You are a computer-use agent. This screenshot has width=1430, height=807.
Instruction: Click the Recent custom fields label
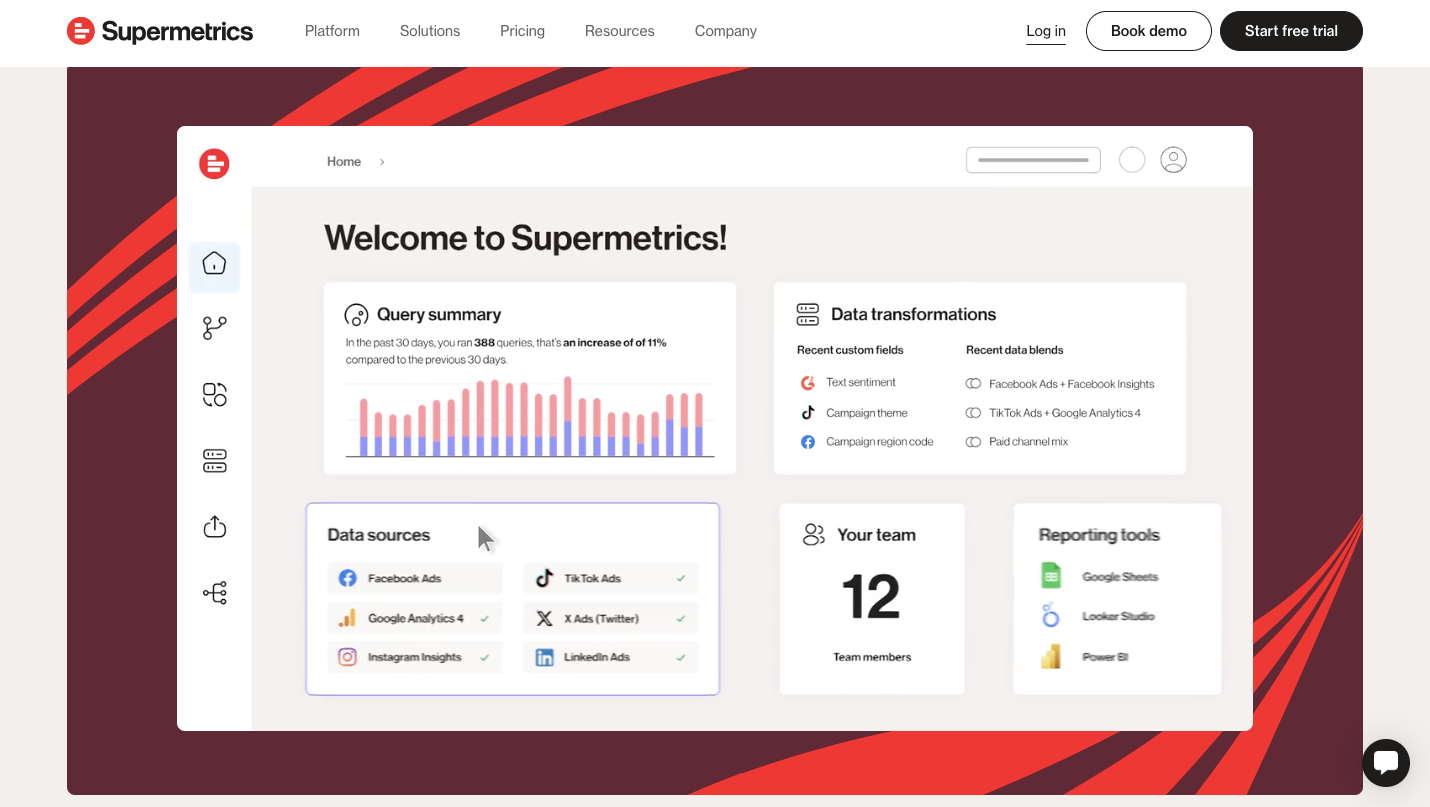[x=850, y=350]
